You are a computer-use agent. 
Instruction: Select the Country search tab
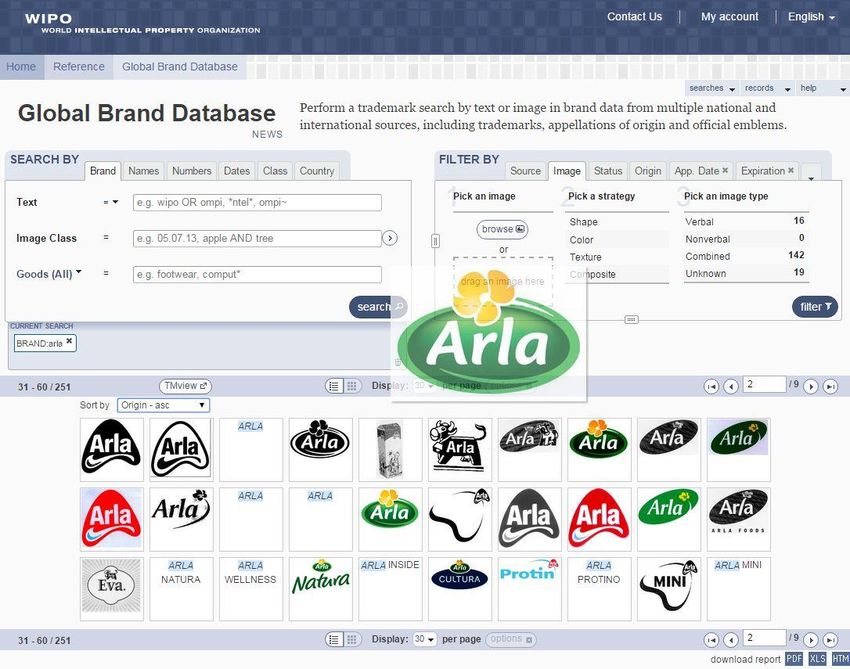point(317,171)
